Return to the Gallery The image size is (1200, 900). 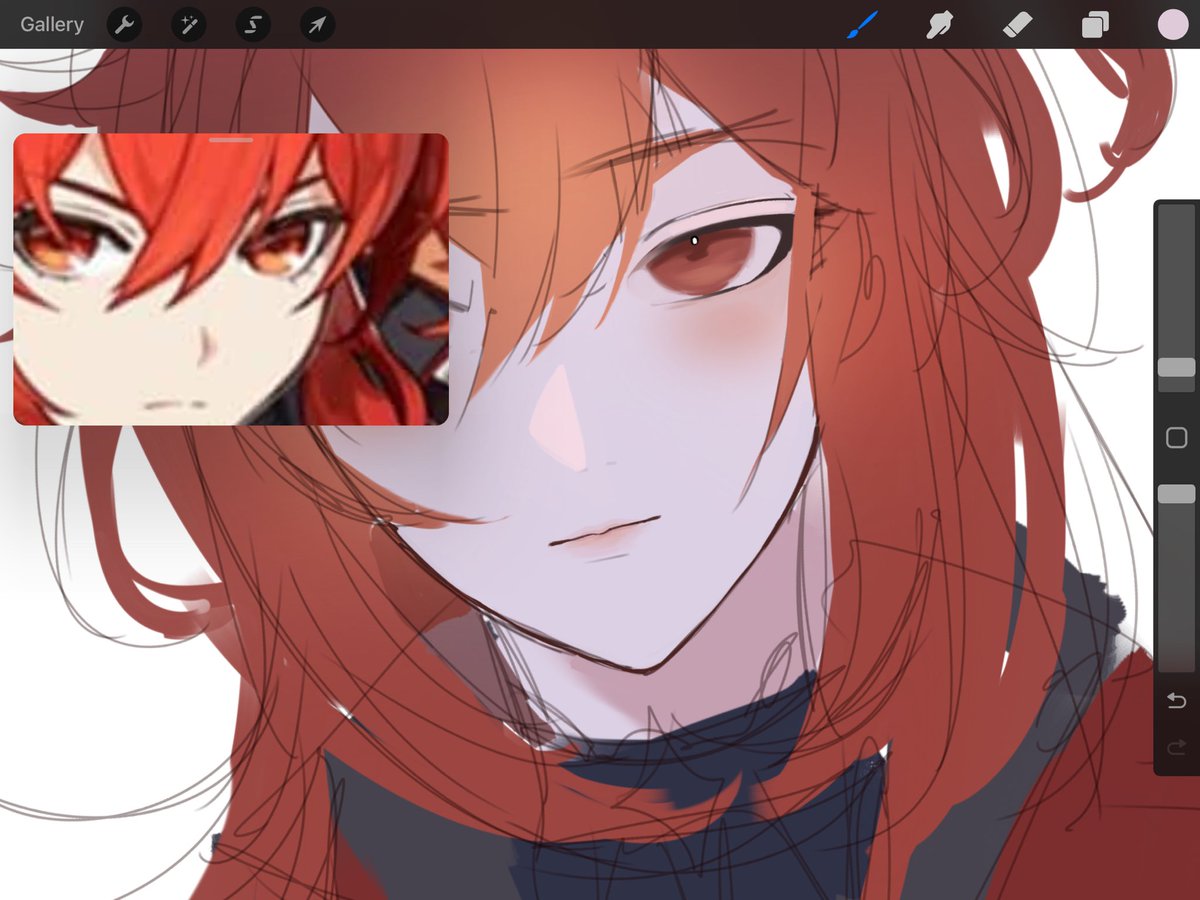tap(52, 24)
